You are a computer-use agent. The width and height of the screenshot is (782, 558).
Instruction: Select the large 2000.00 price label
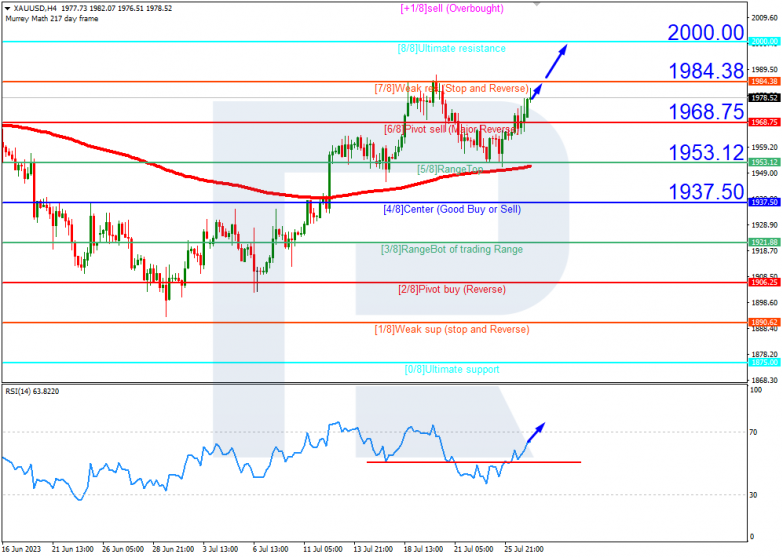(706, 32)
